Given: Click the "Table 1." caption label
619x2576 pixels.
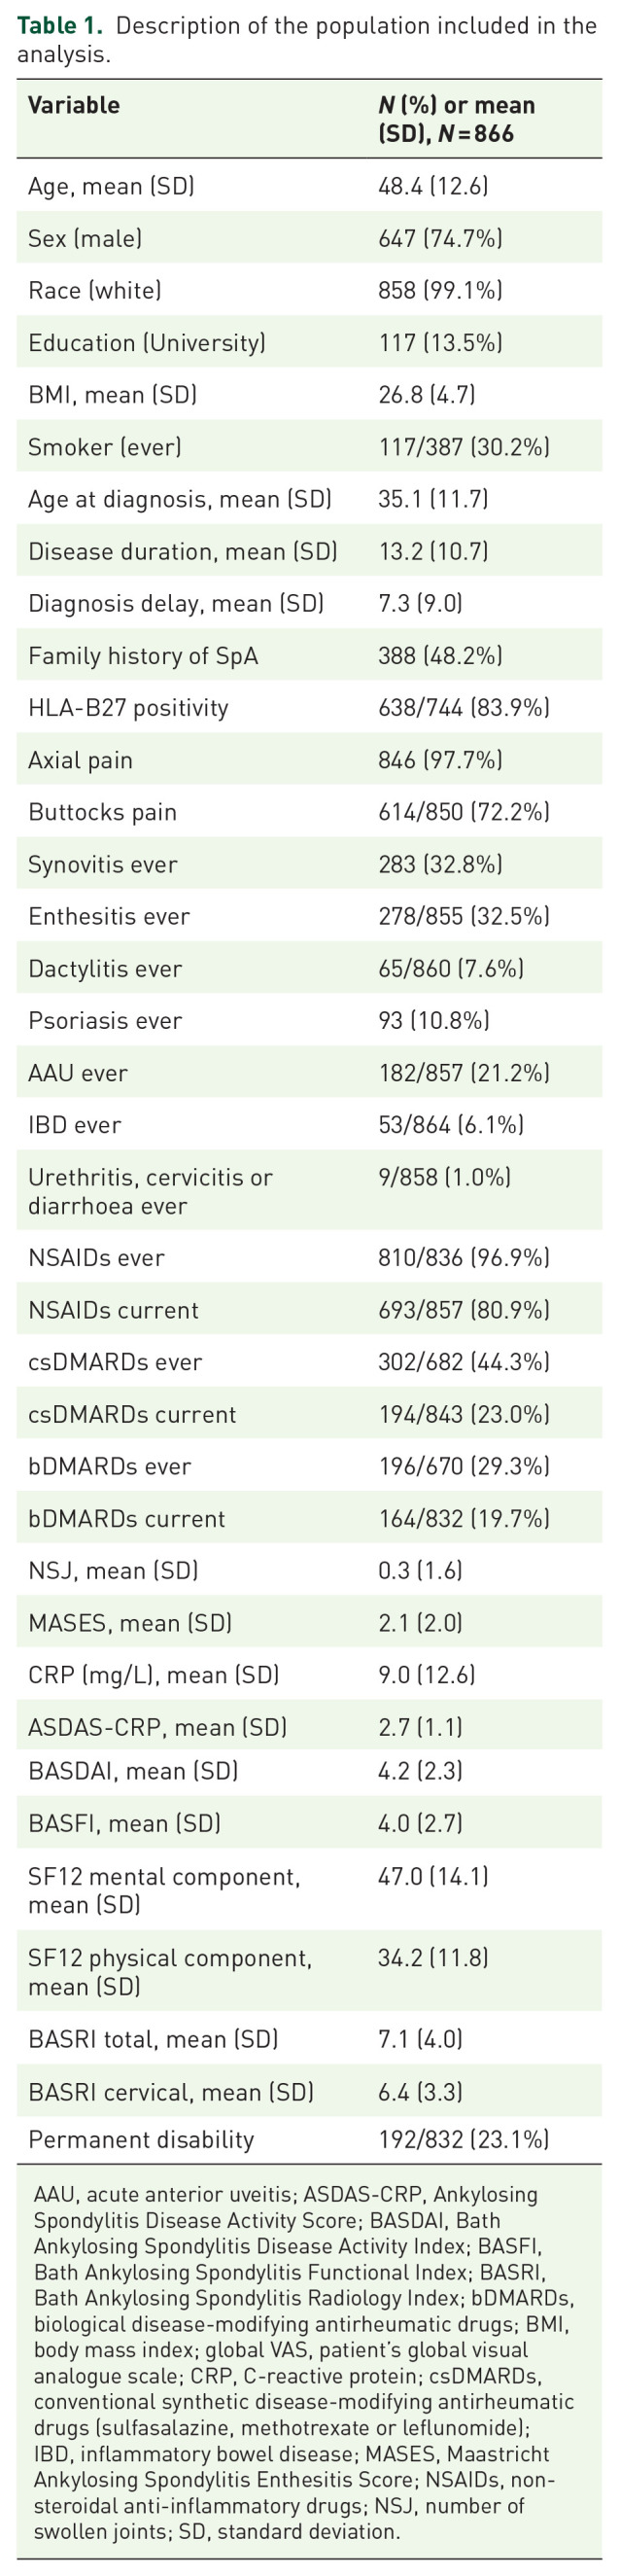Looking at the screenshot, I should [x=59, y=26].
